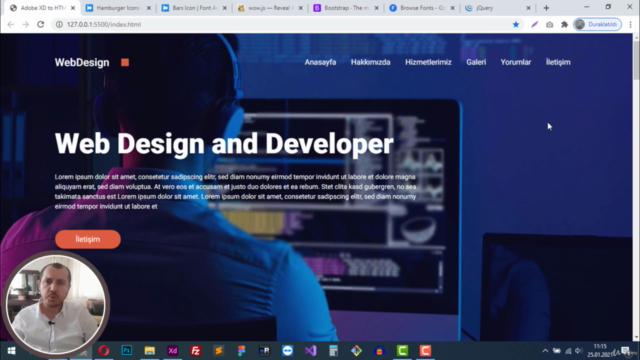
Task: Click the WebDesign logo text
Action: 82,62
